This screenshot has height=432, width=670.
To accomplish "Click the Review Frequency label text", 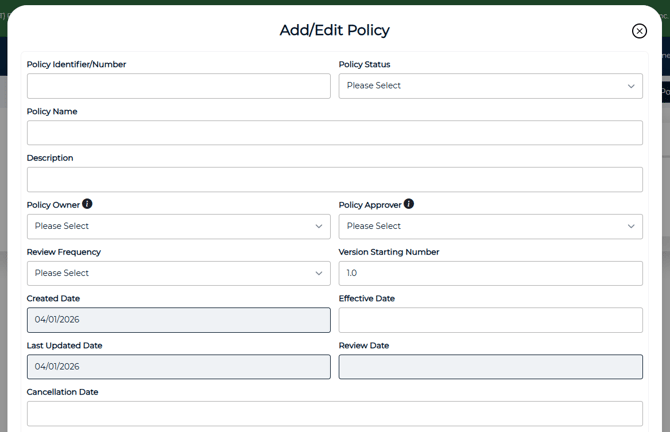I will point(63,252).
